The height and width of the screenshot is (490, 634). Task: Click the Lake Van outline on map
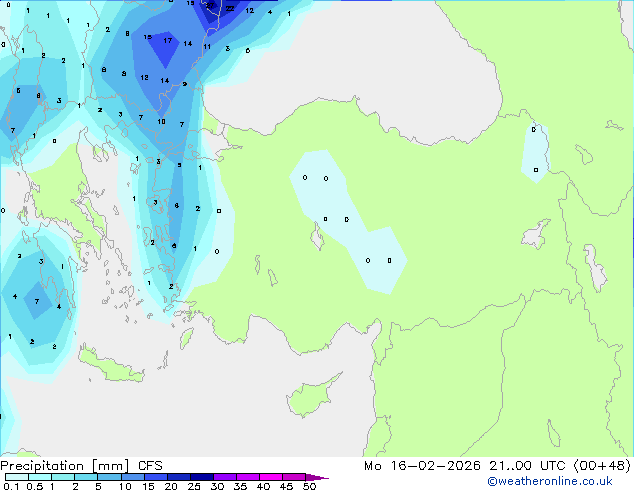point(536,235)
